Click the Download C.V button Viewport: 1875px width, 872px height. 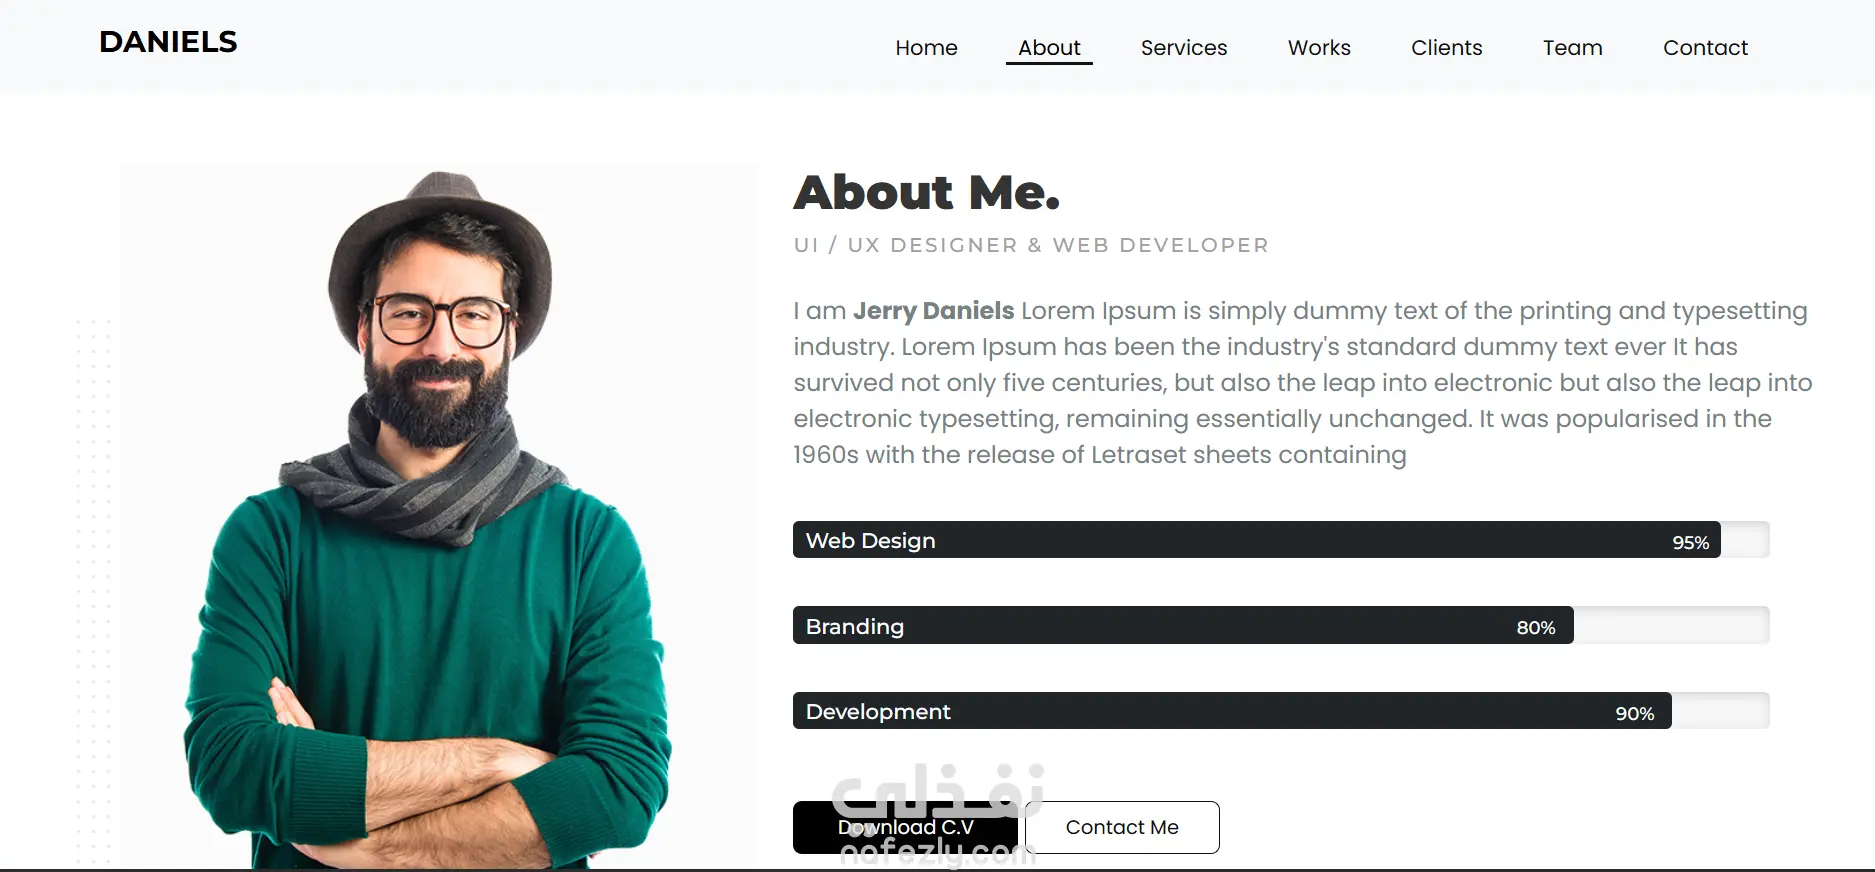click(905, 827)
